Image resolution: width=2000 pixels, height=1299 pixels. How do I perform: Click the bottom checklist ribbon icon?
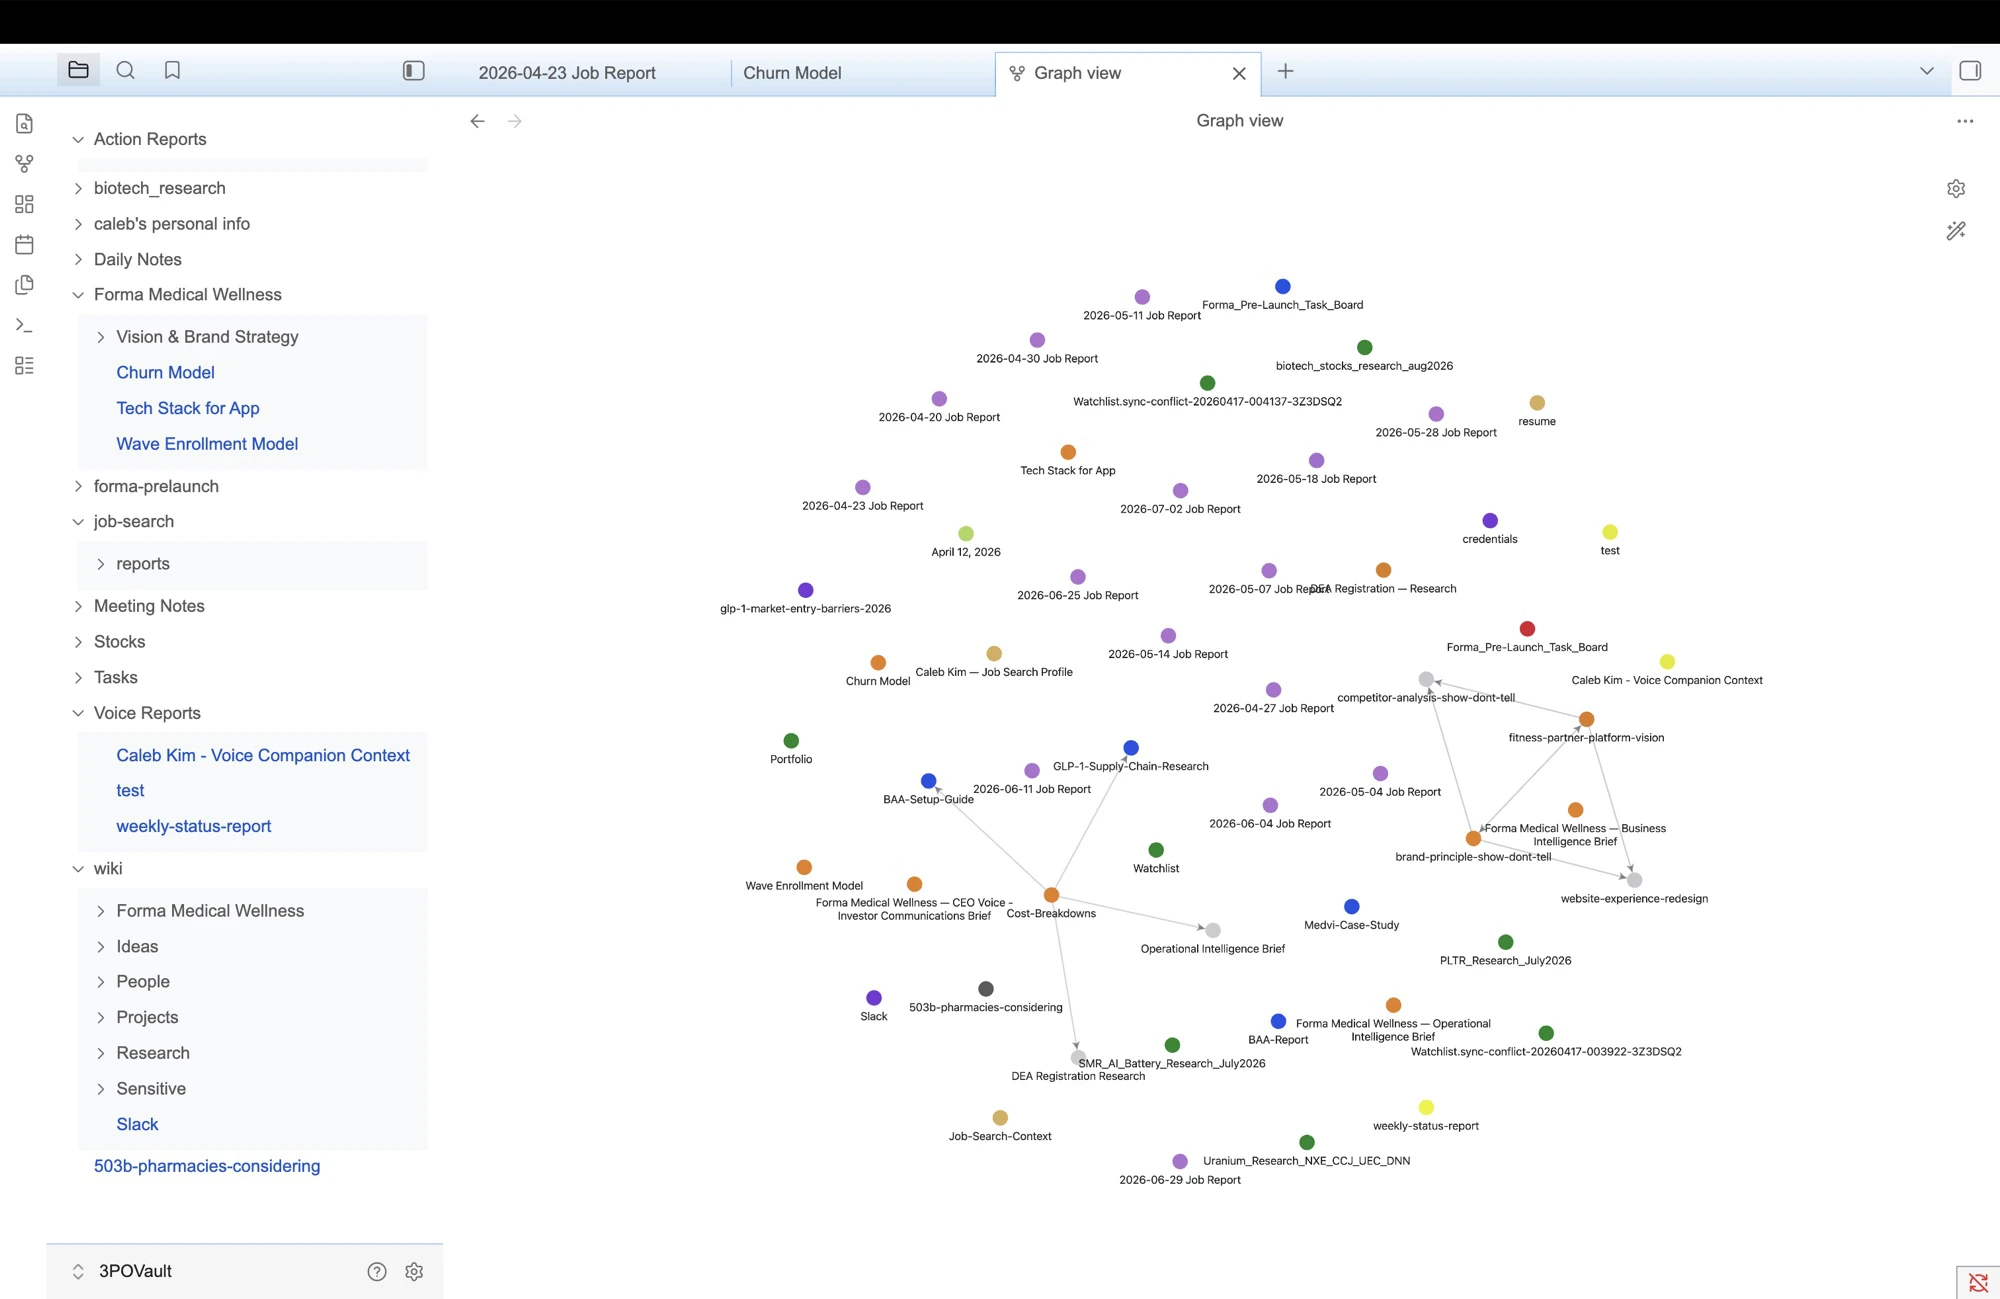coord(25,366)
